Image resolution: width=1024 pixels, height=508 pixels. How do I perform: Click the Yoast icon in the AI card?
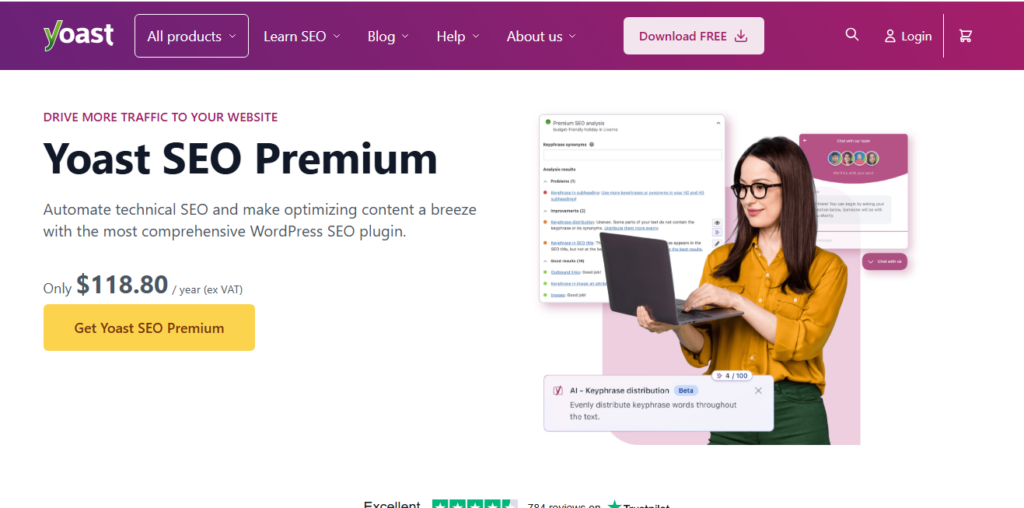558,390
